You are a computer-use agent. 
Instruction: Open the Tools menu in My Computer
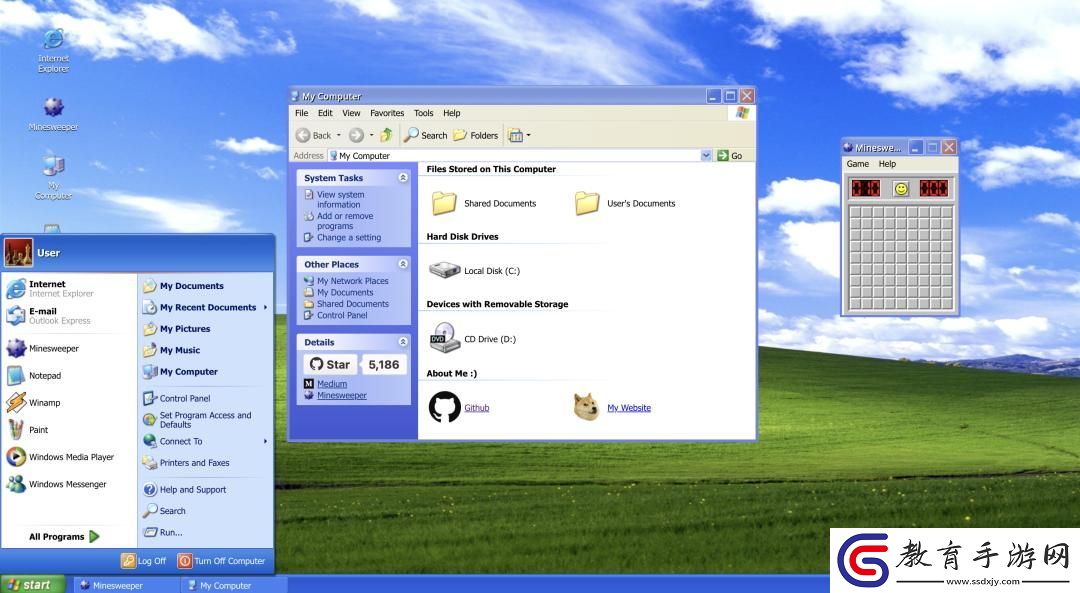(424, 113)
